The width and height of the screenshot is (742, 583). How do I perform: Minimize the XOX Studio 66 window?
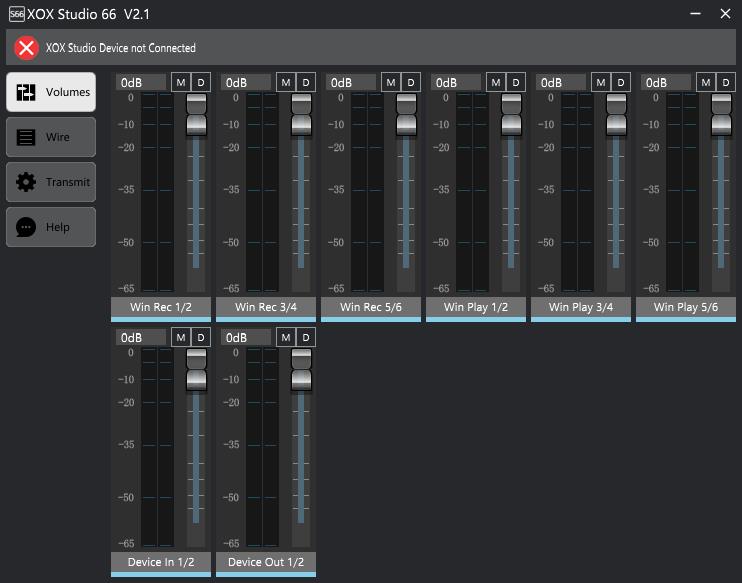[695, 14]
